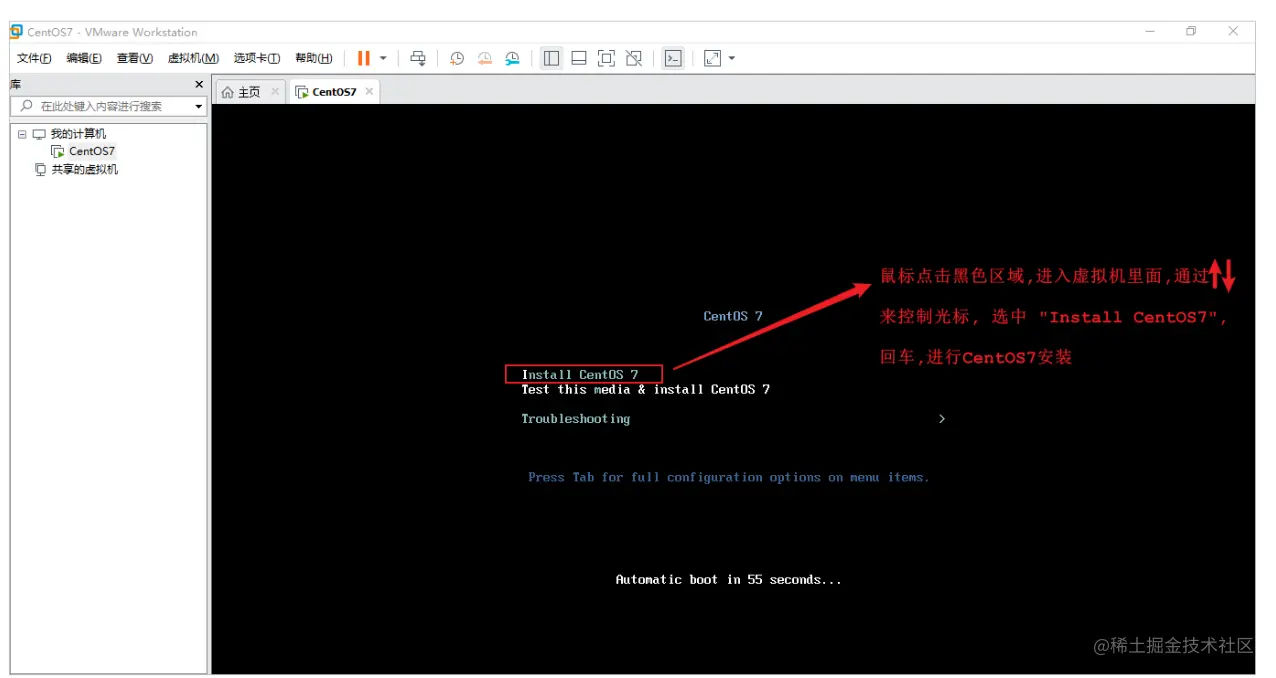The width and height of the screenshot is (1276, 678).
Task: Take a snapshot of the virtual machine
Action: [457, 58]
